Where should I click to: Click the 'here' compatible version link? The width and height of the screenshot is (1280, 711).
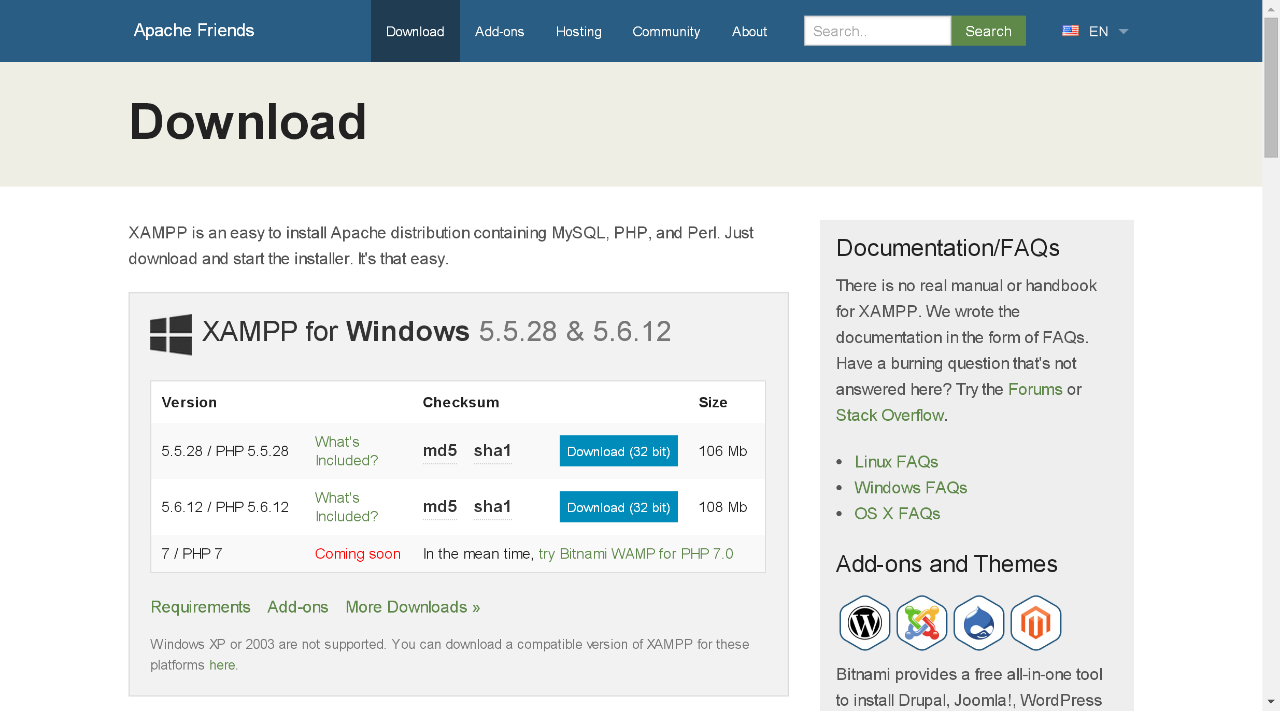[x=222, y=665]
